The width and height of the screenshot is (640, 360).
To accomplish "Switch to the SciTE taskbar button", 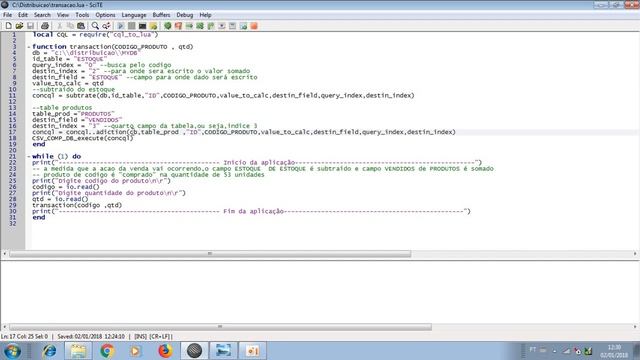I will [194, 351].
